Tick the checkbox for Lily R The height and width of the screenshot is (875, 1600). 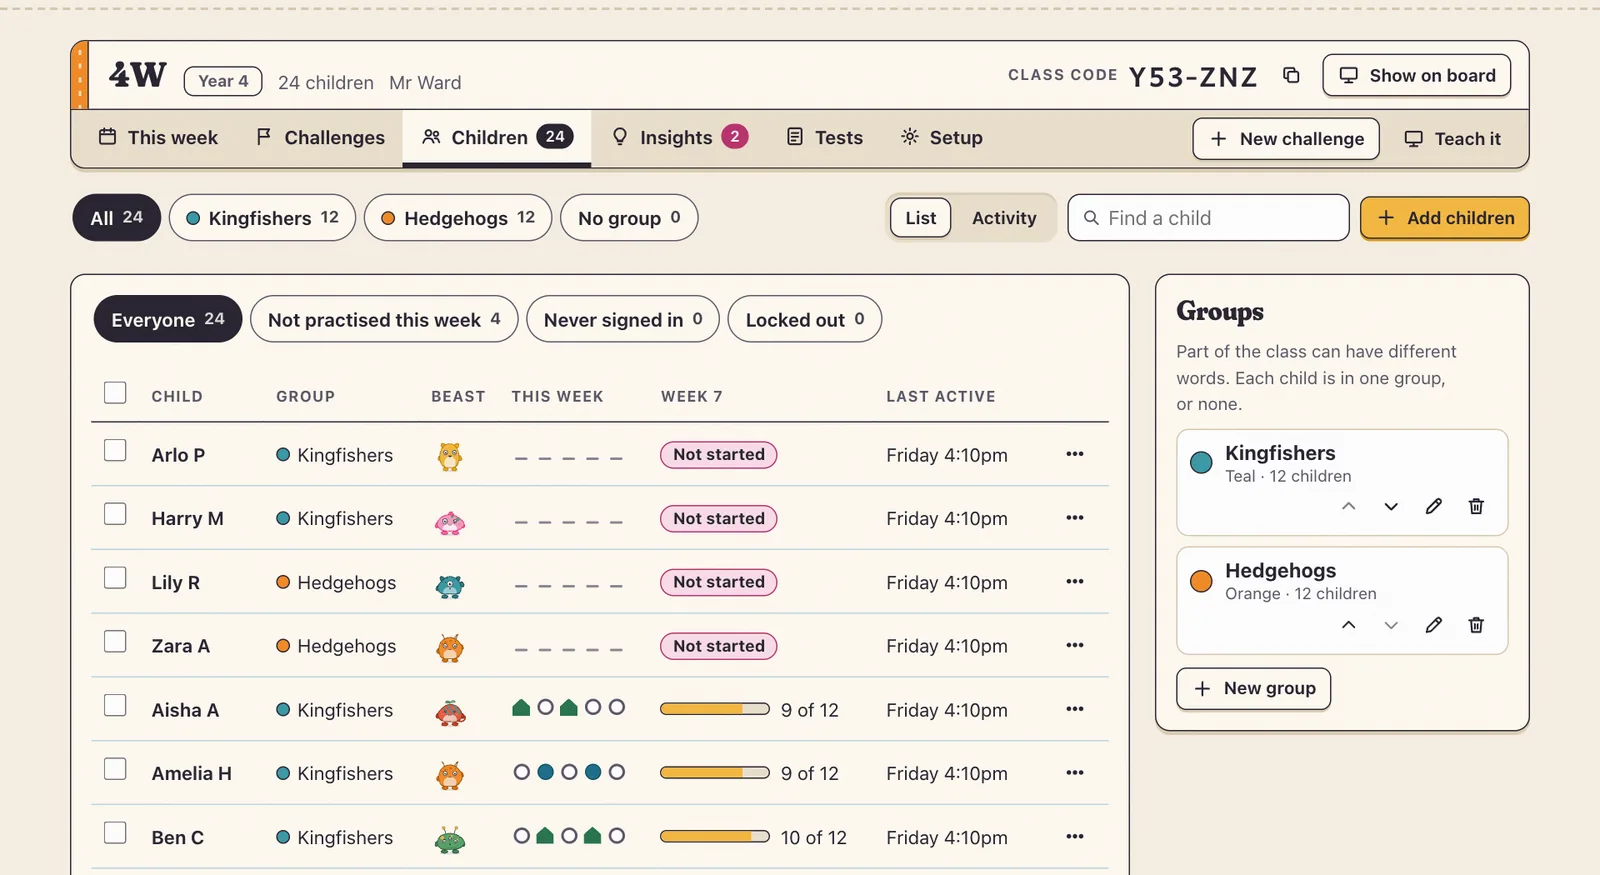point(115,579)
